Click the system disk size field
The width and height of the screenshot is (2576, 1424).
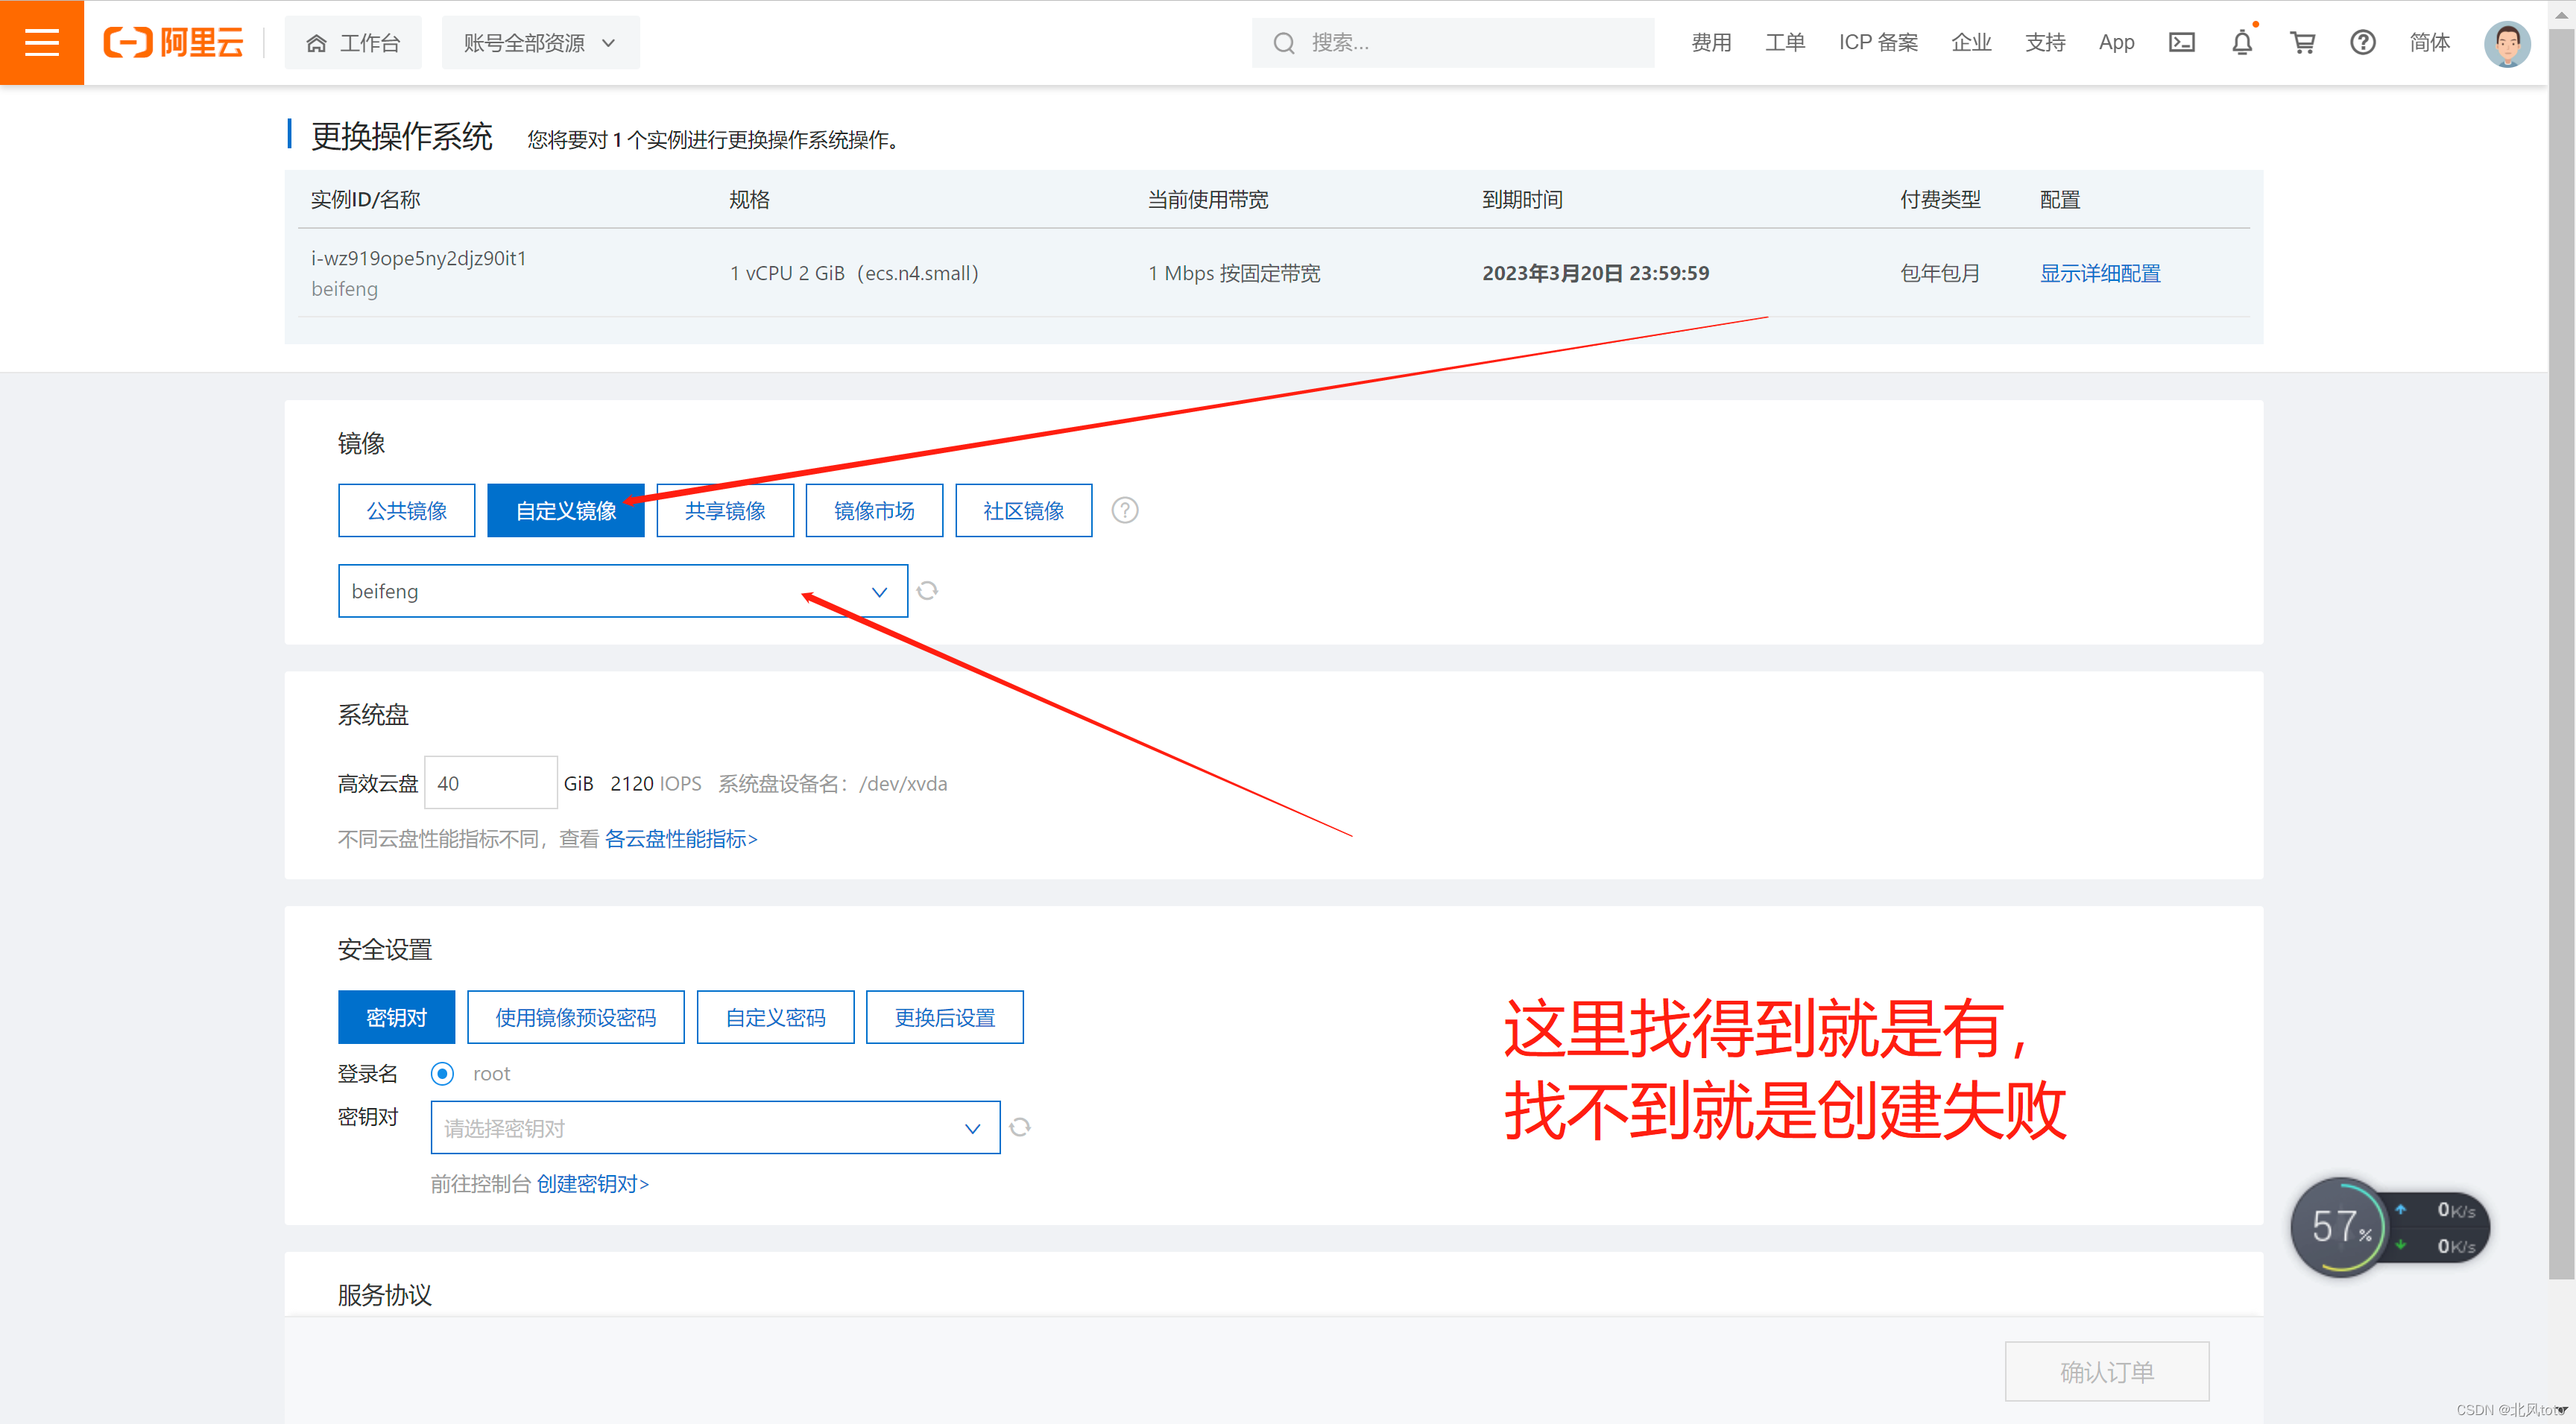coord(490,783)
